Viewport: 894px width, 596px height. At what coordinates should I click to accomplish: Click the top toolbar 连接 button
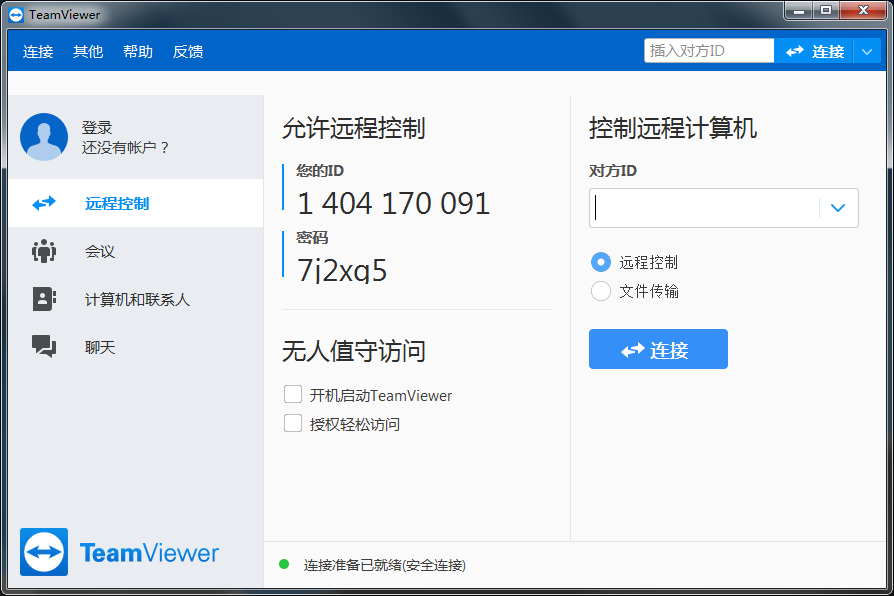tap(814, 52)
